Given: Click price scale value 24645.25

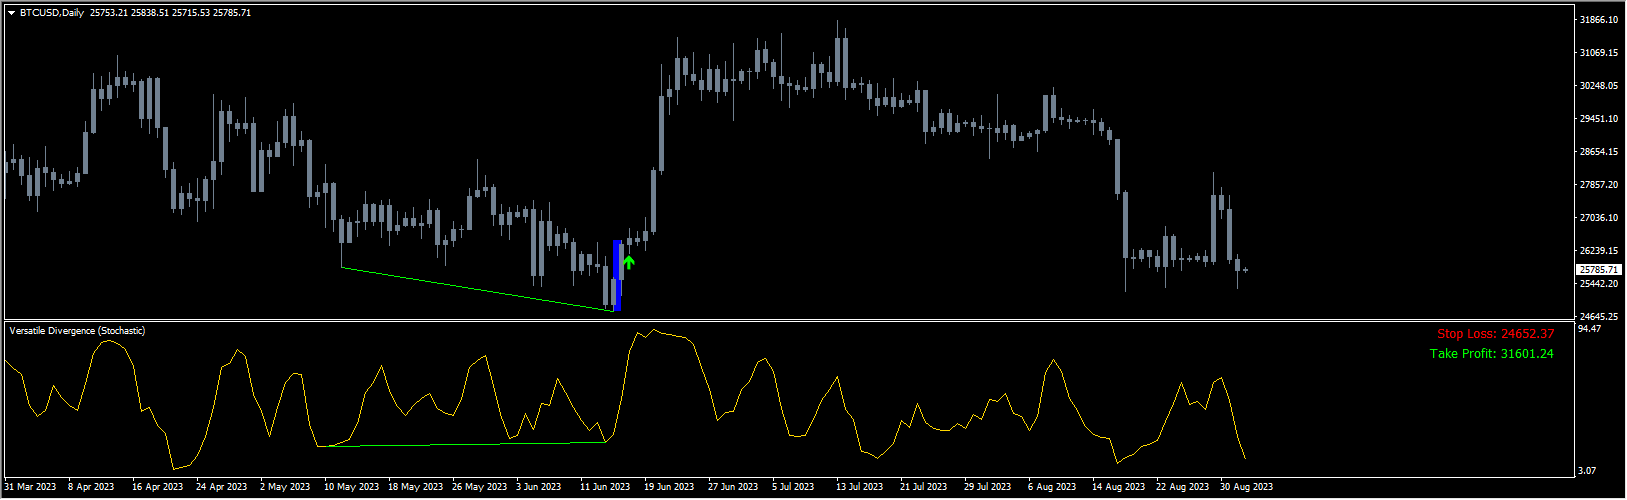Looking at the screenshot, I should coord(1600,317).
